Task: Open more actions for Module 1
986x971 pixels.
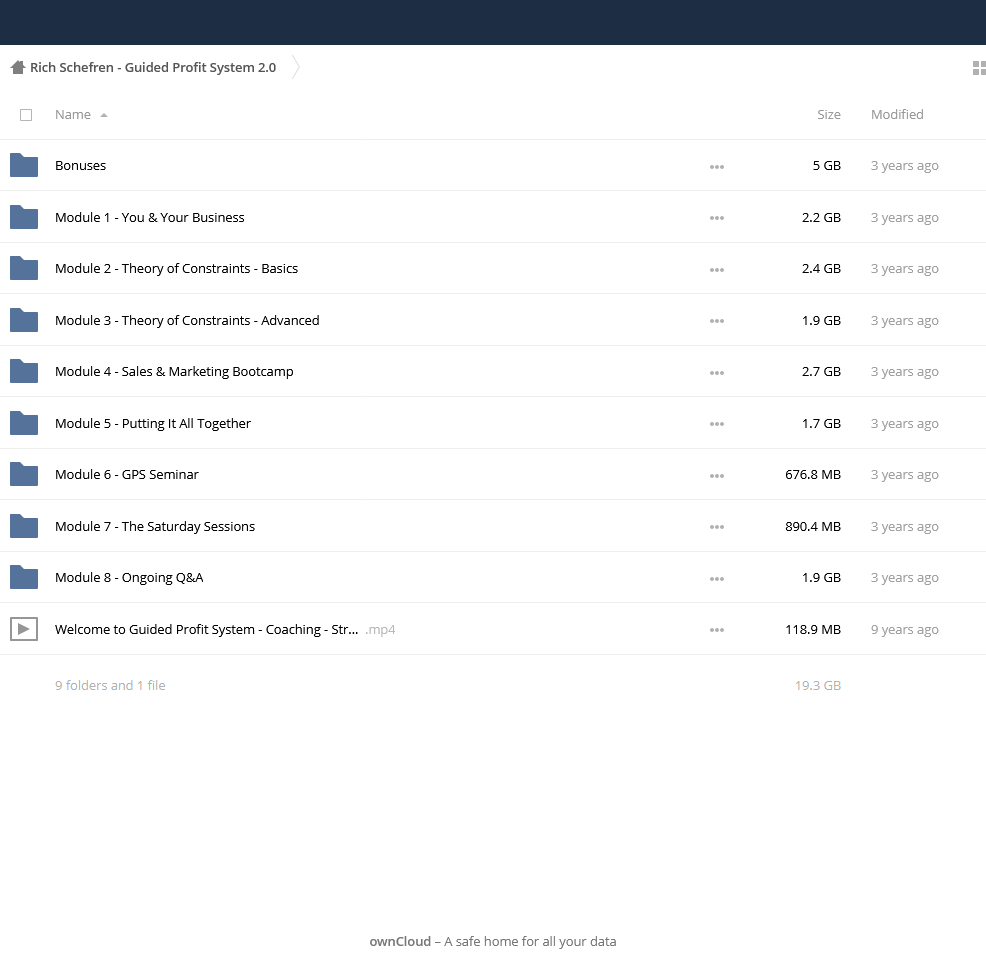Action: point(717,218)
